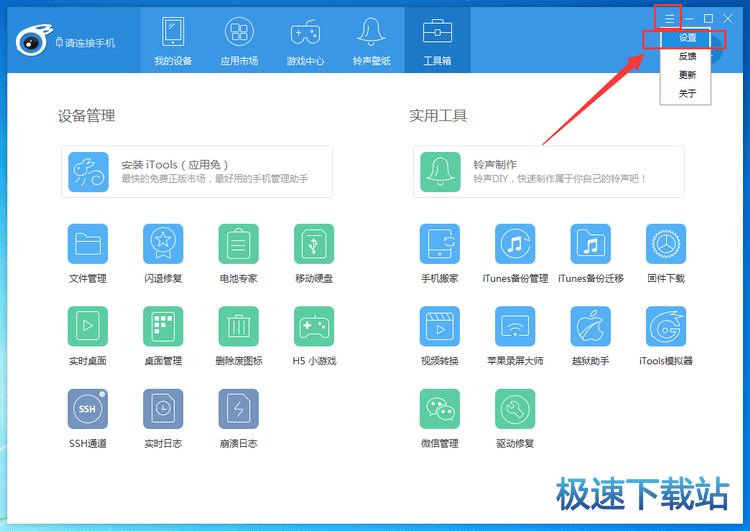Select 更新 Update menu item
Image resolution: width=750 pixels, height=531 pixels.
(x=686, y=75)
